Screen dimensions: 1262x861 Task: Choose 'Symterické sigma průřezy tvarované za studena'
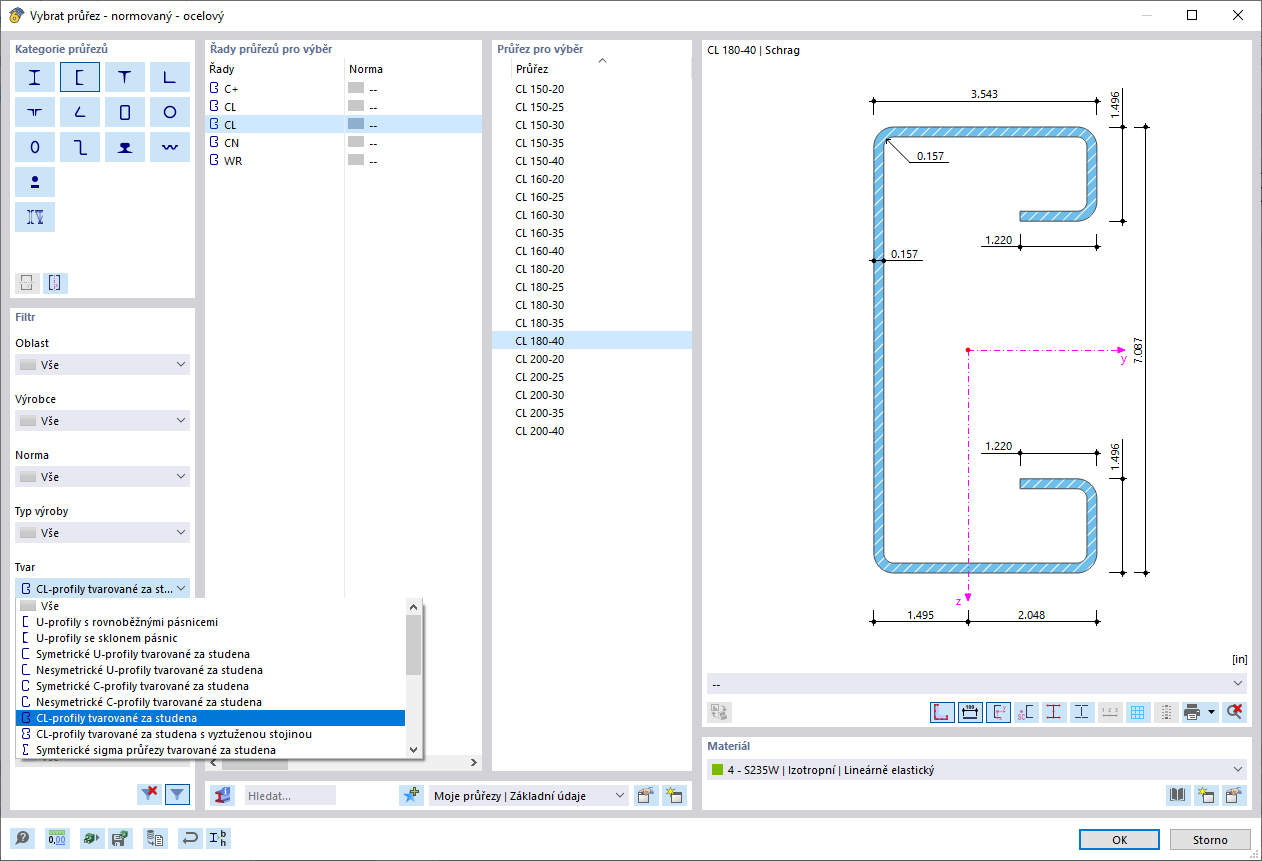(x=211, y=750)
